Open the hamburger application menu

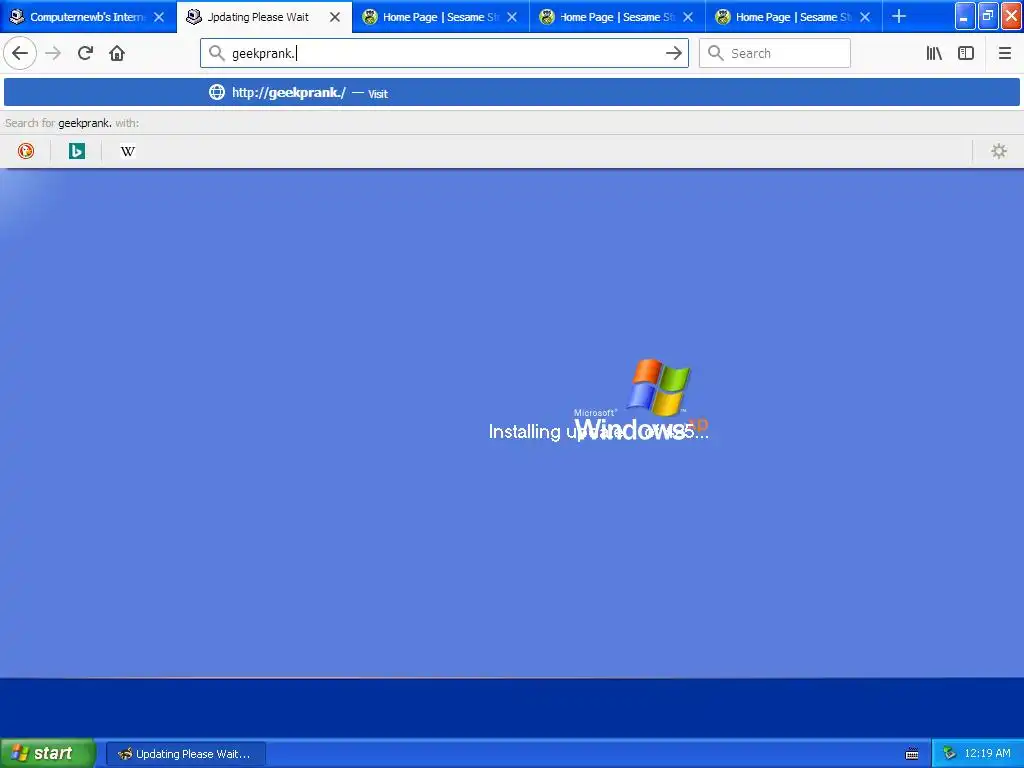tap(1005, 53)
